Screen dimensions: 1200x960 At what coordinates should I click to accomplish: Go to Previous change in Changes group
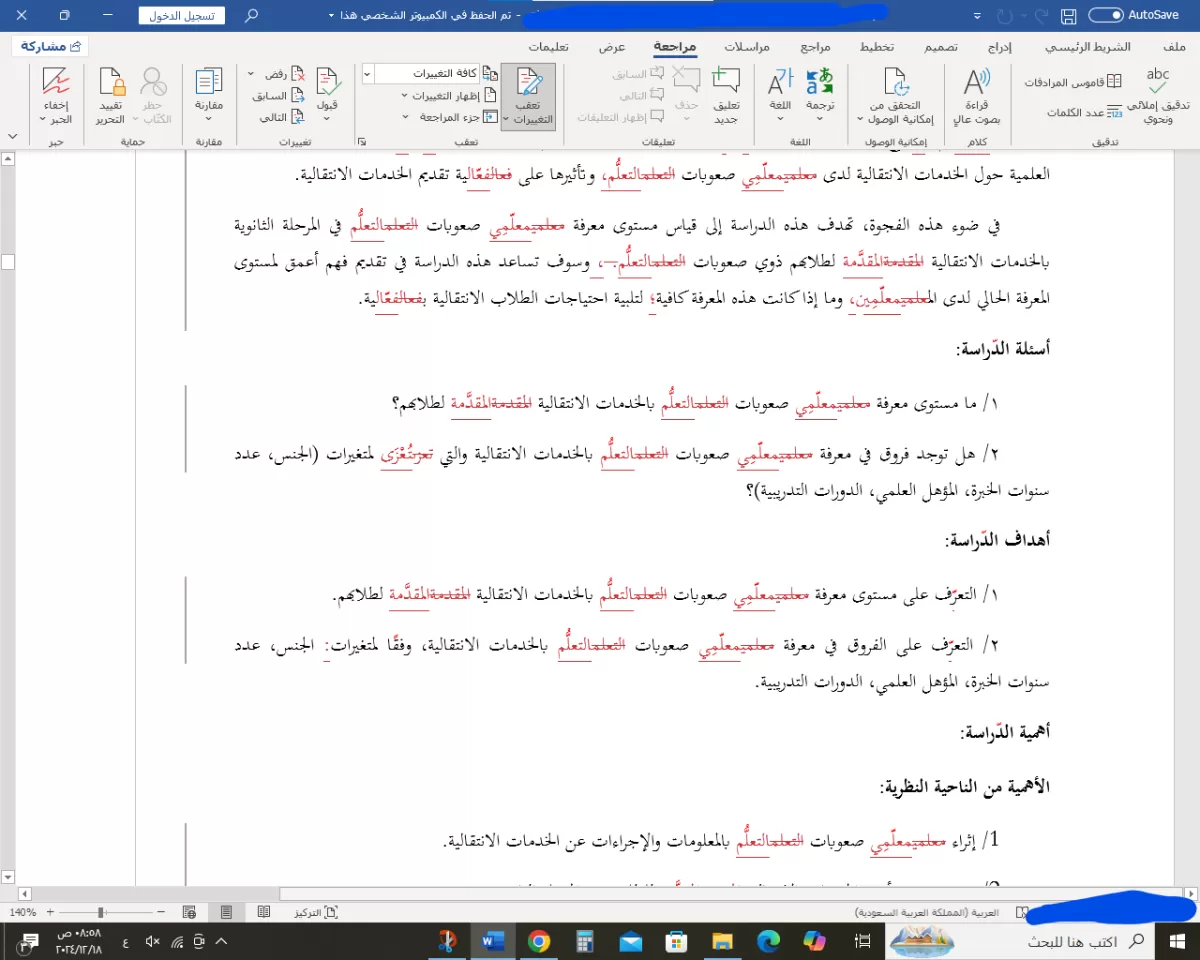point(278,96)
